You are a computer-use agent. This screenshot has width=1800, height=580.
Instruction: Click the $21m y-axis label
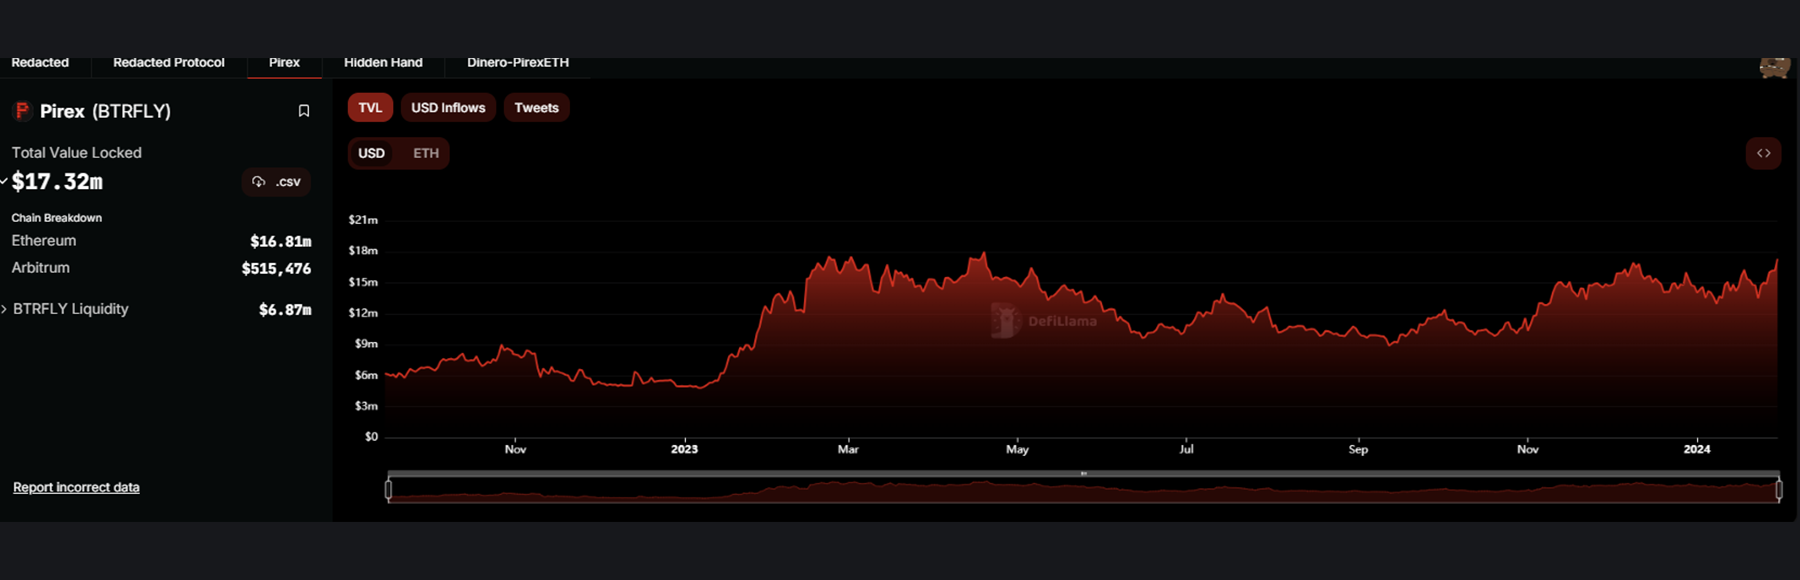[x=363, y=220]
